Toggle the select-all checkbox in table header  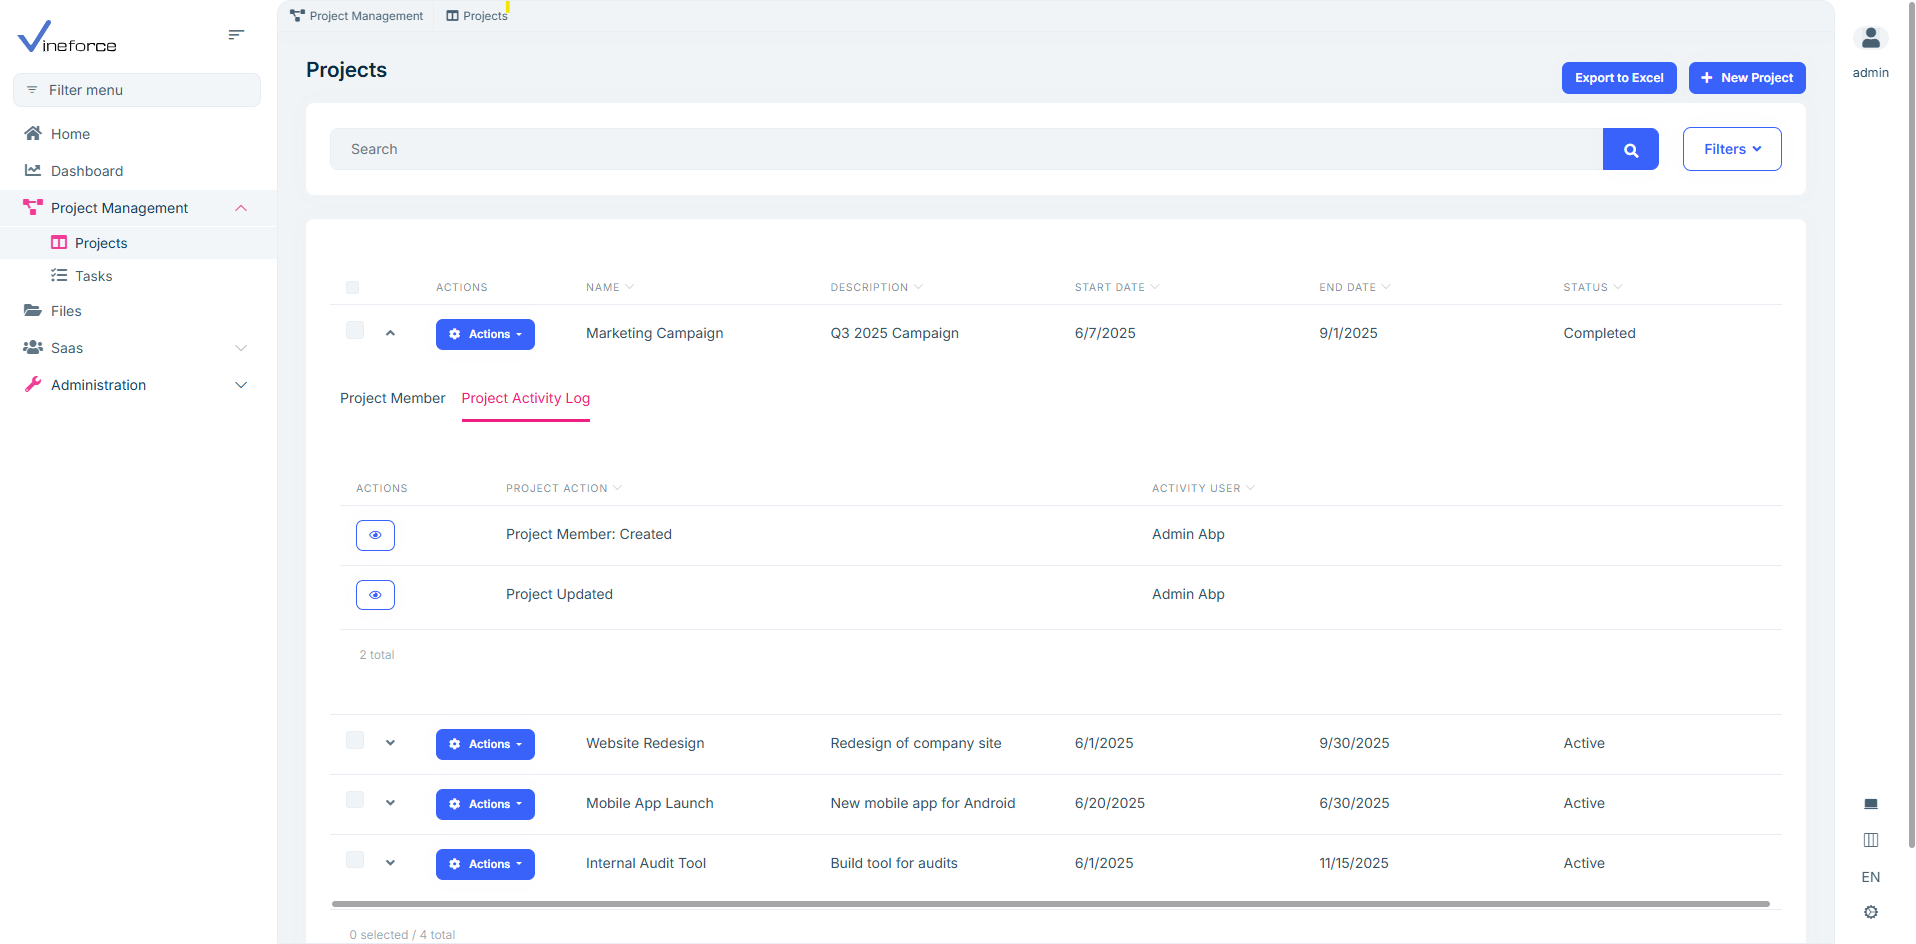point(352,288)
